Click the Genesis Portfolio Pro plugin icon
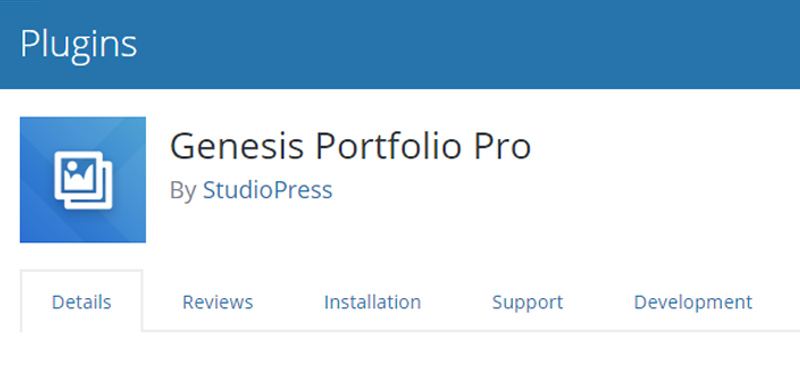Viewport: 800px width, 388px height. click(x=83, y=180)
